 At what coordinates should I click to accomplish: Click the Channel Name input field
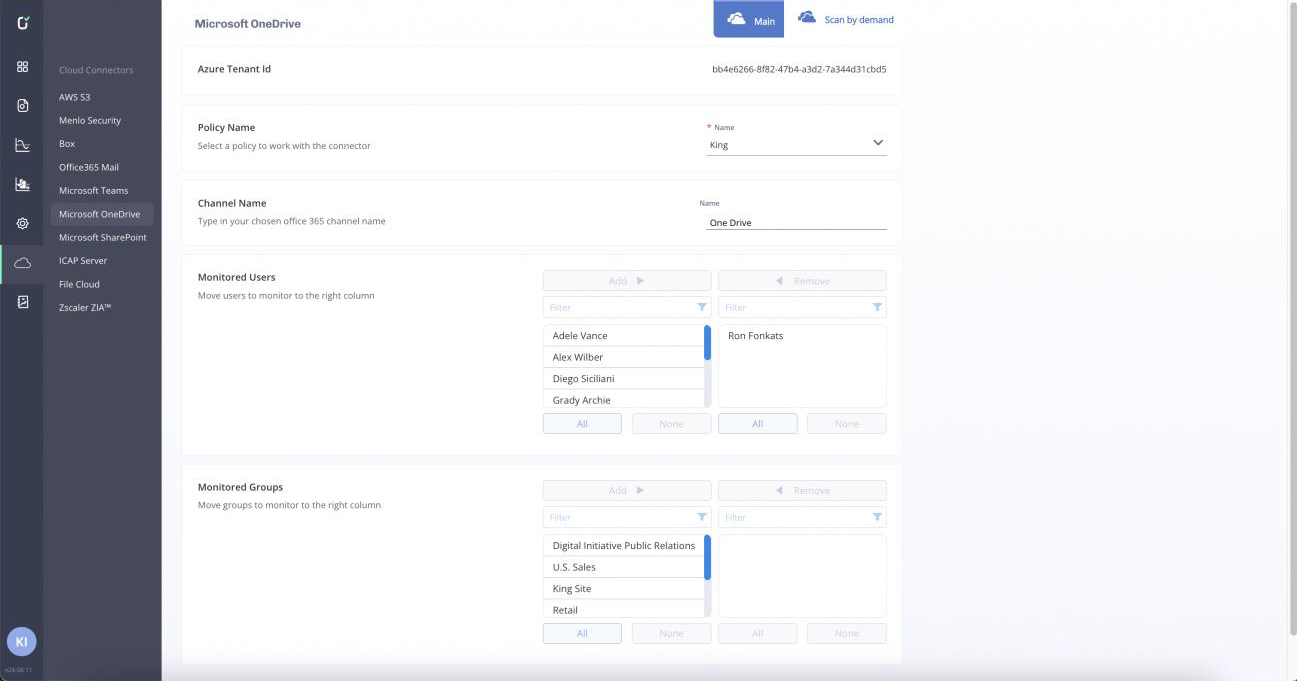pos(796,222)
